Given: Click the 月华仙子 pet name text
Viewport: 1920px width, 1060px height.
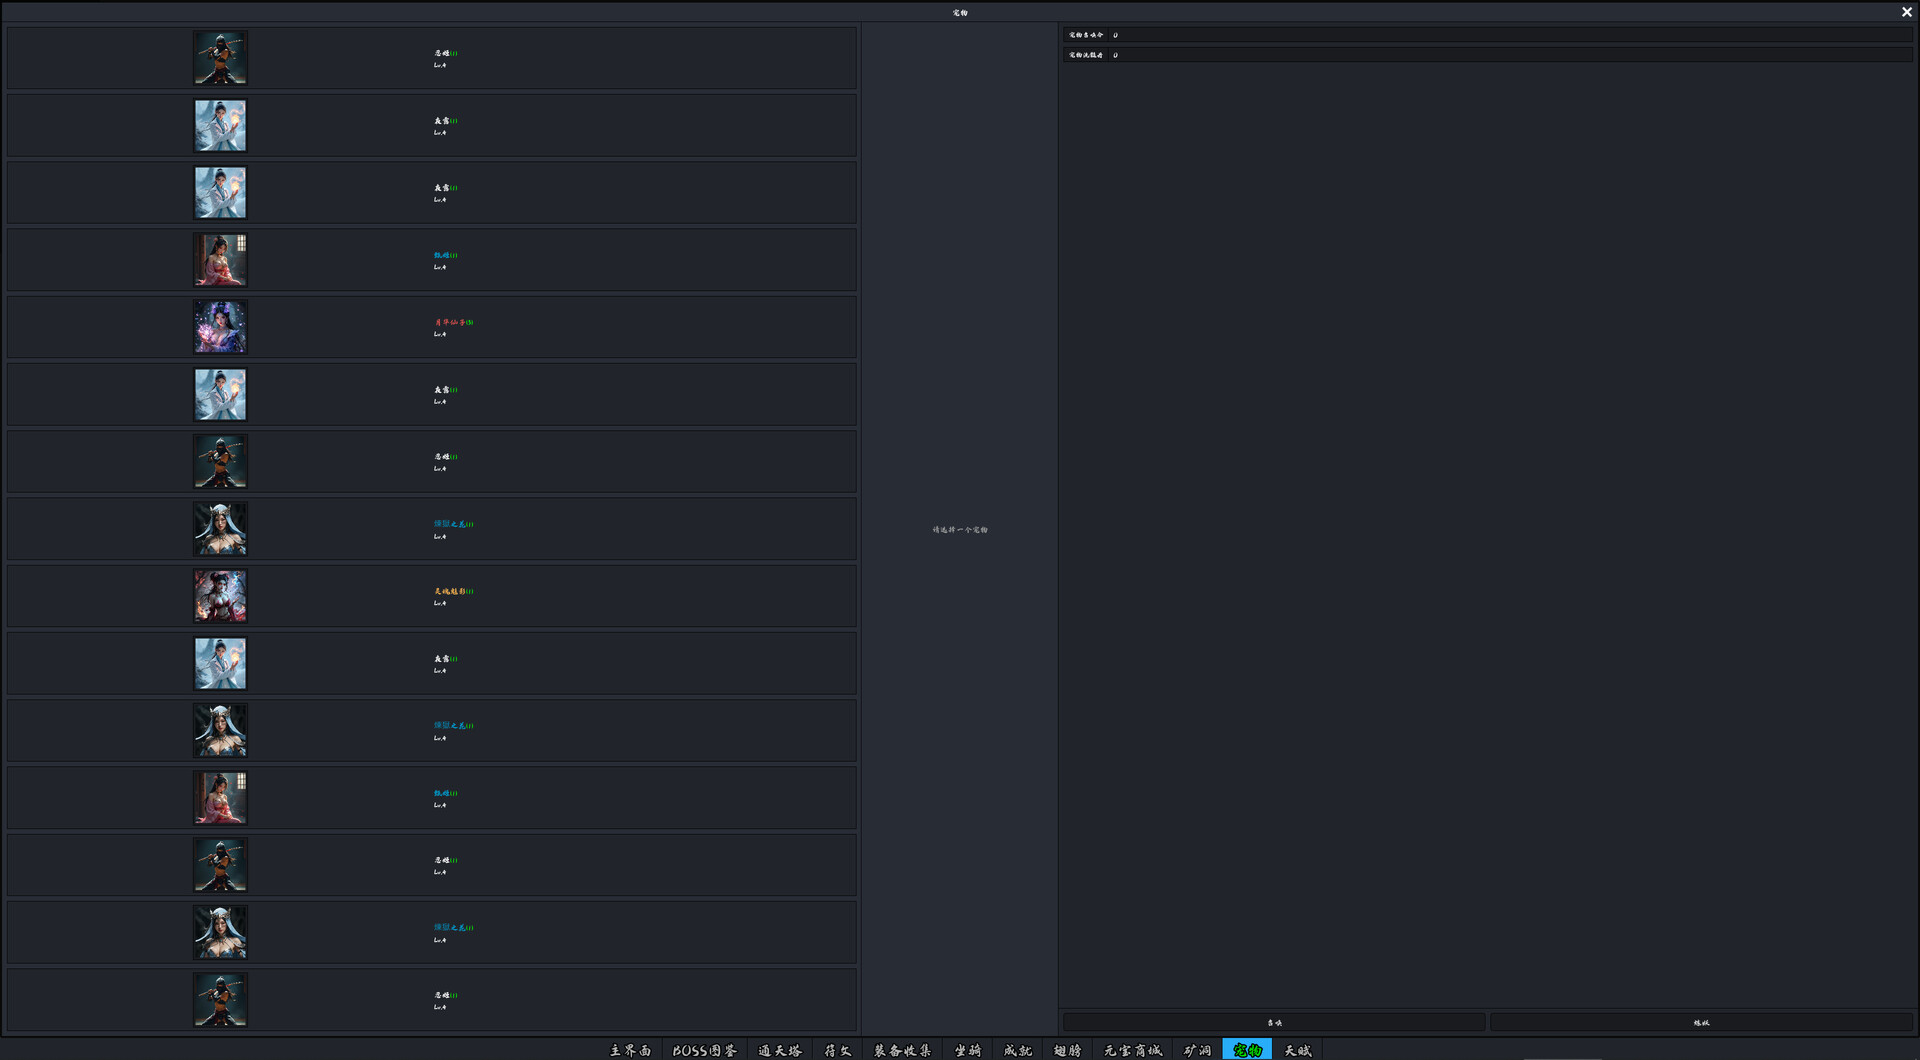Looking at the screenshot, I should (453, 322).
